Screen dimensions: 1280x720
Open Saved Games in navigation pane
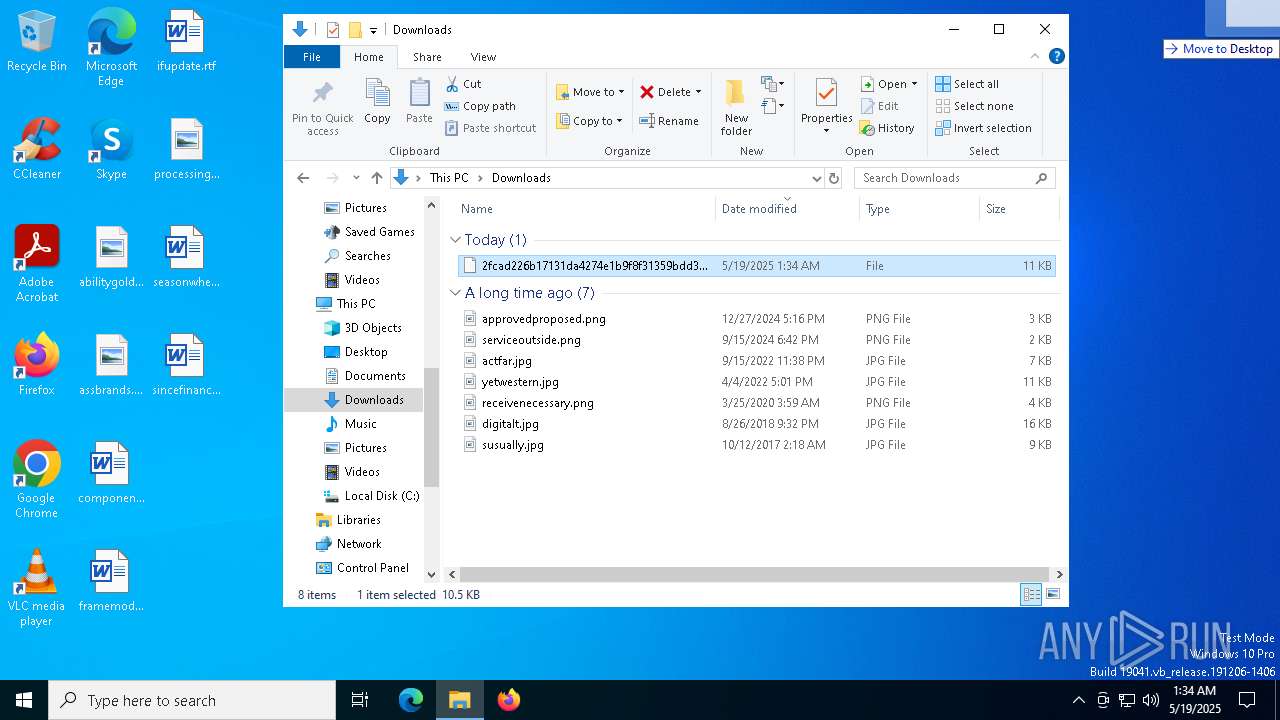369,232
